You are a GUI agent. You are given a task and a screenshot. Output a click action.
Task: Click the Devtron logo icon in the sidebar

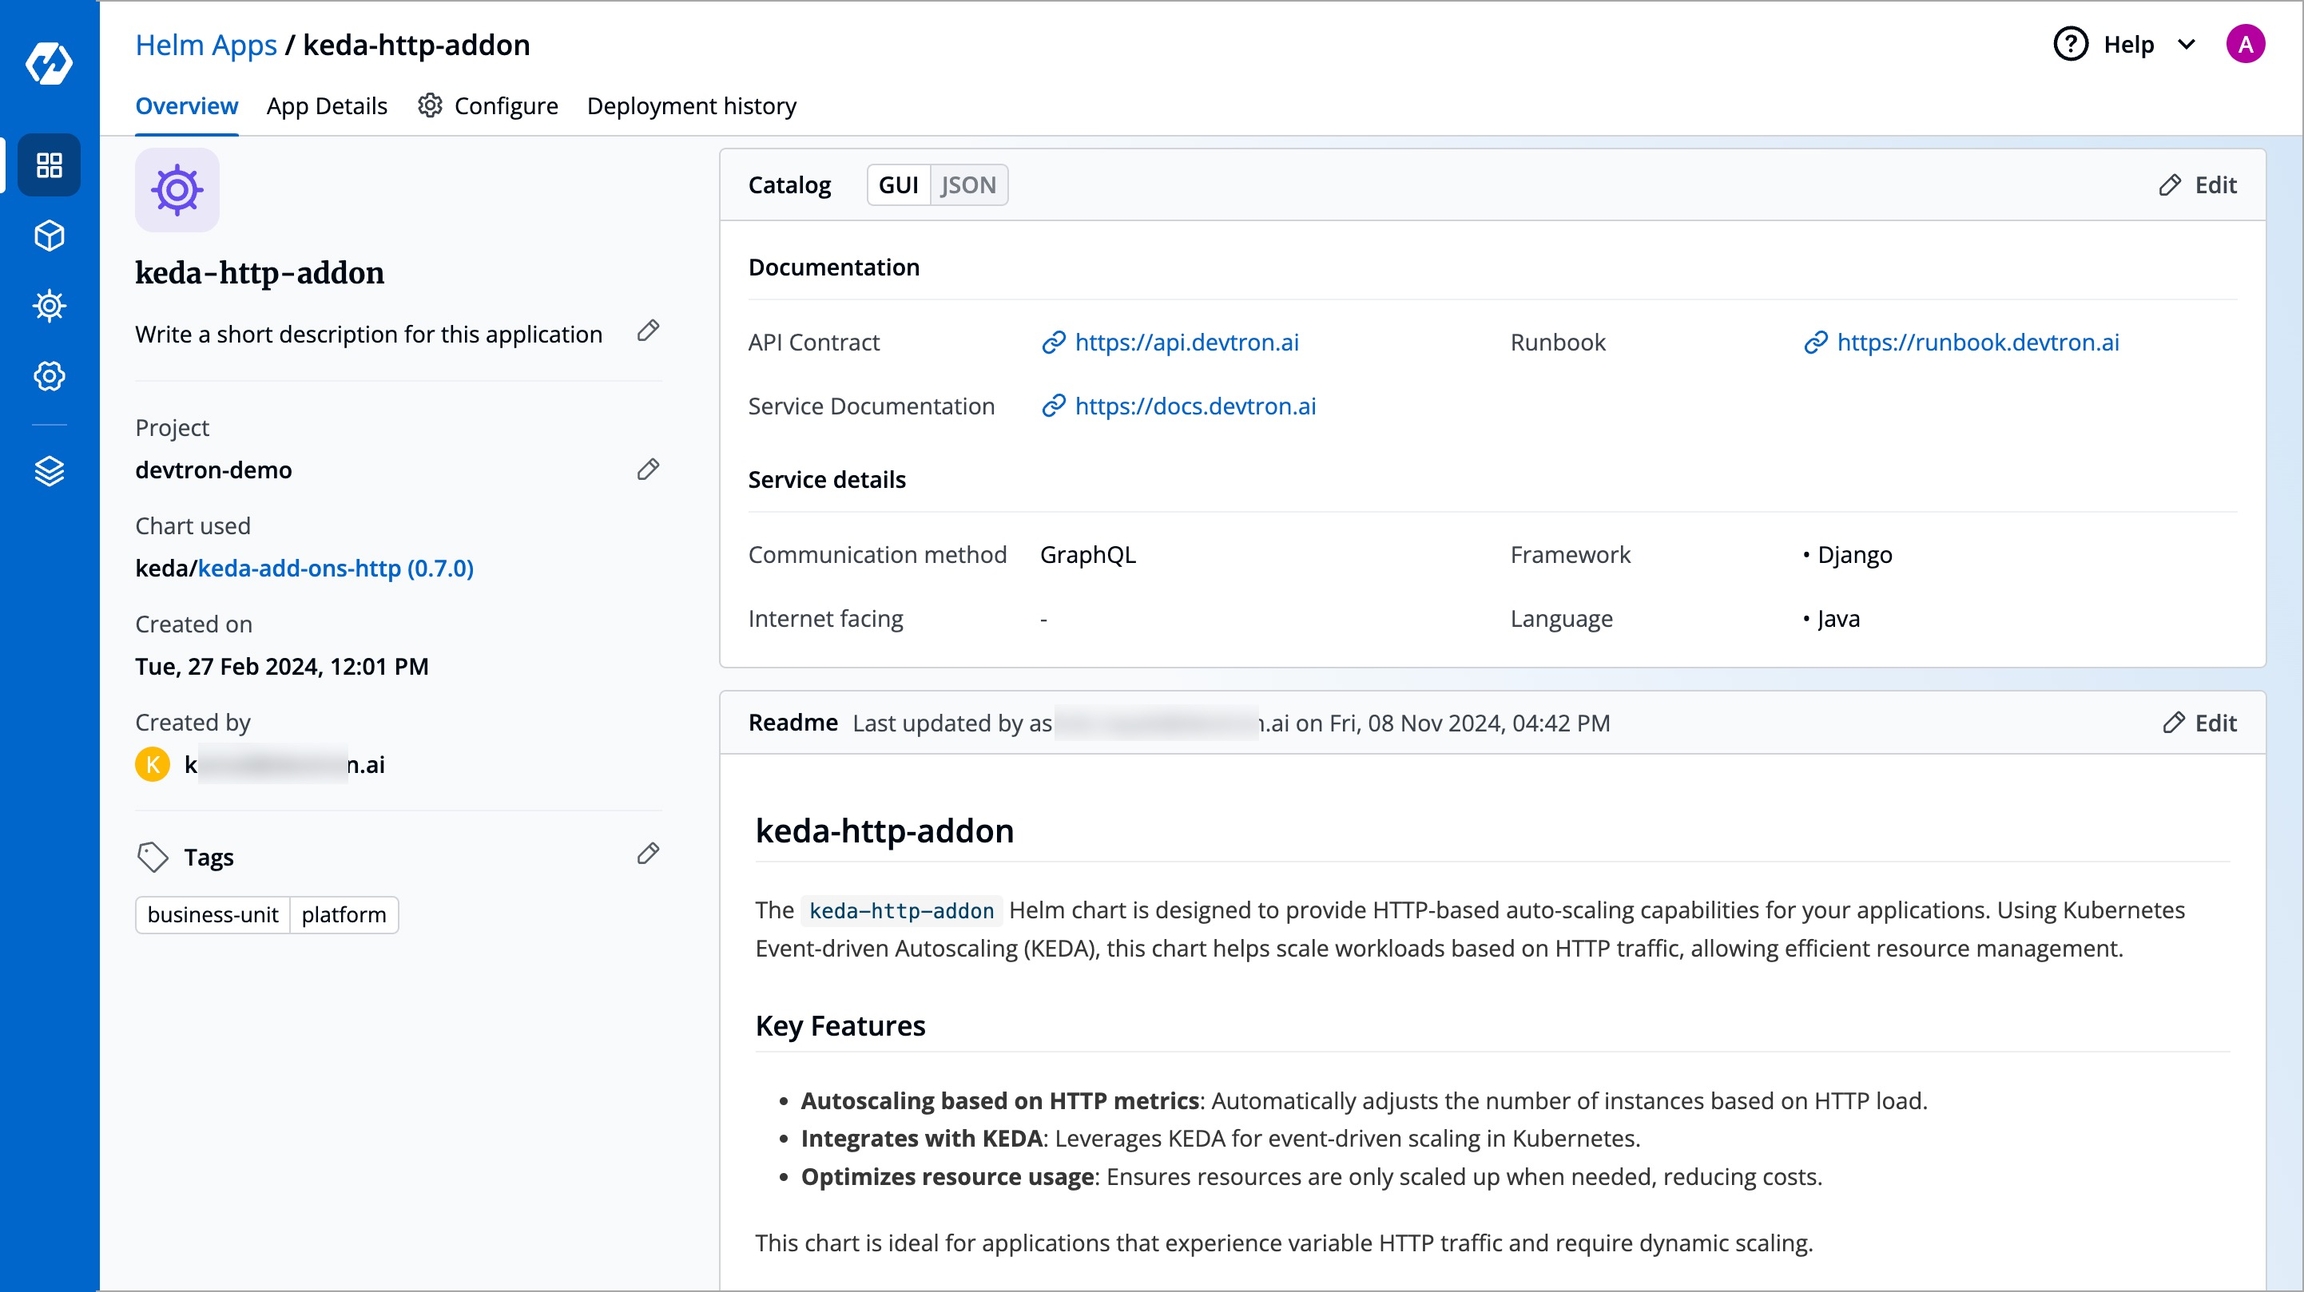click(49, 63)
